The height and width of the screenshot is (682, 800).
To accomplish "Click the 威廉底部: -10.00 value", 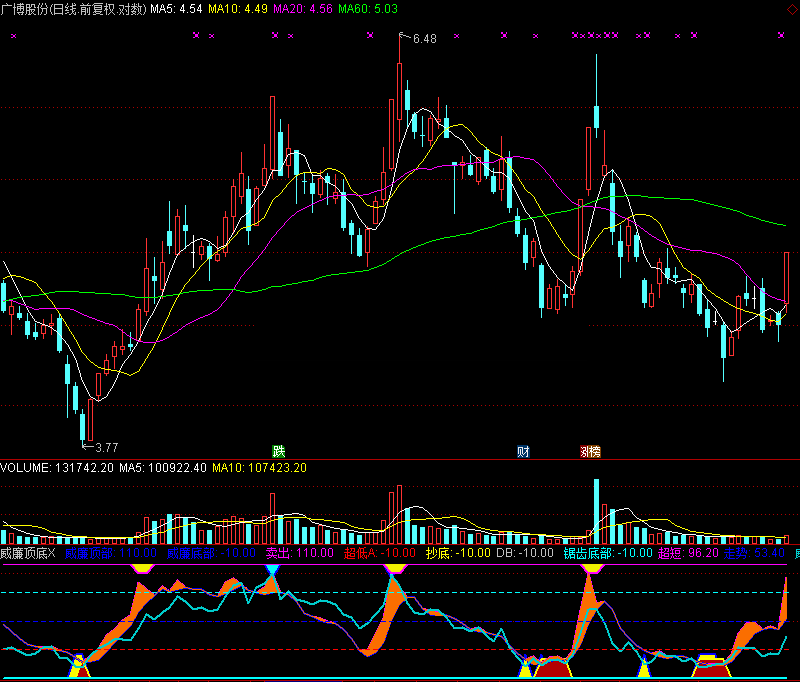I will [x=211, y=553].
